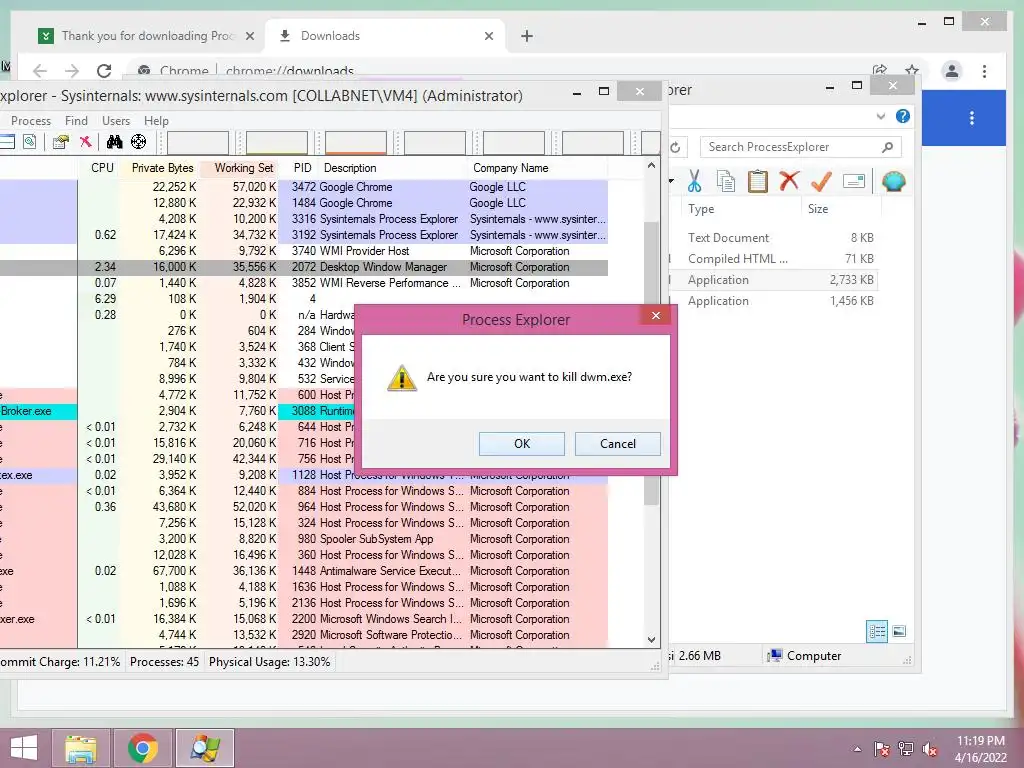Select the Microsoft Software Protection row
This screenshot has width=1024, height=768.
click(304, 635)
